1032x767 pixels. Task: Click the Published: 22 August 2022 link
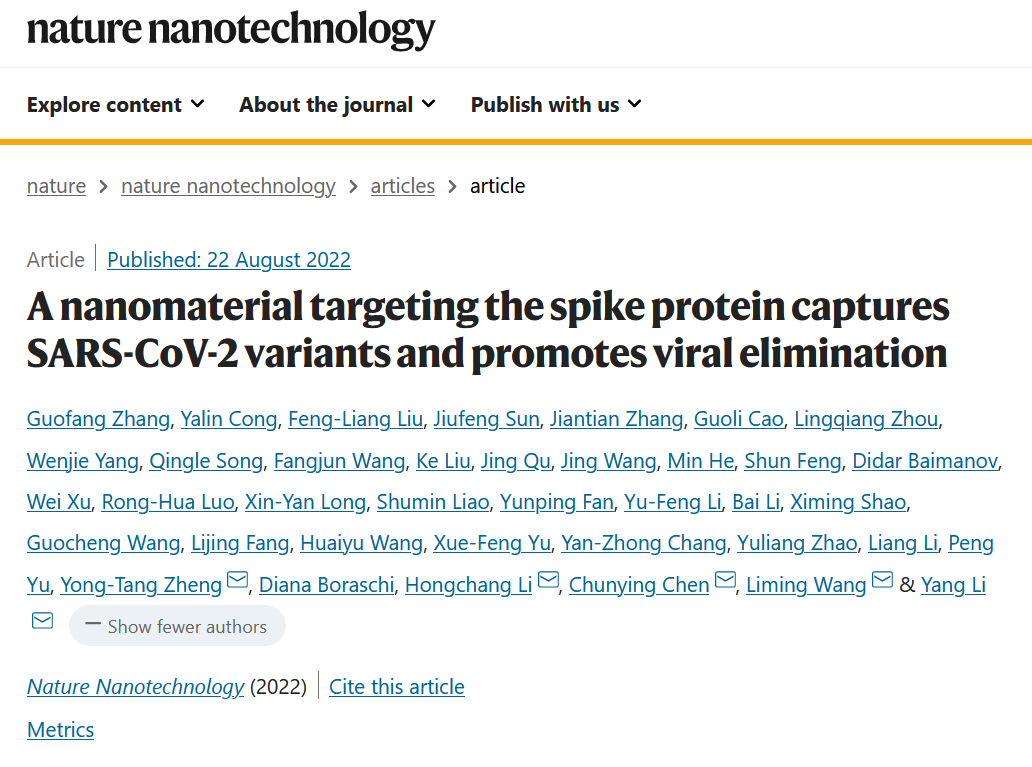click(x=229, y=260)
